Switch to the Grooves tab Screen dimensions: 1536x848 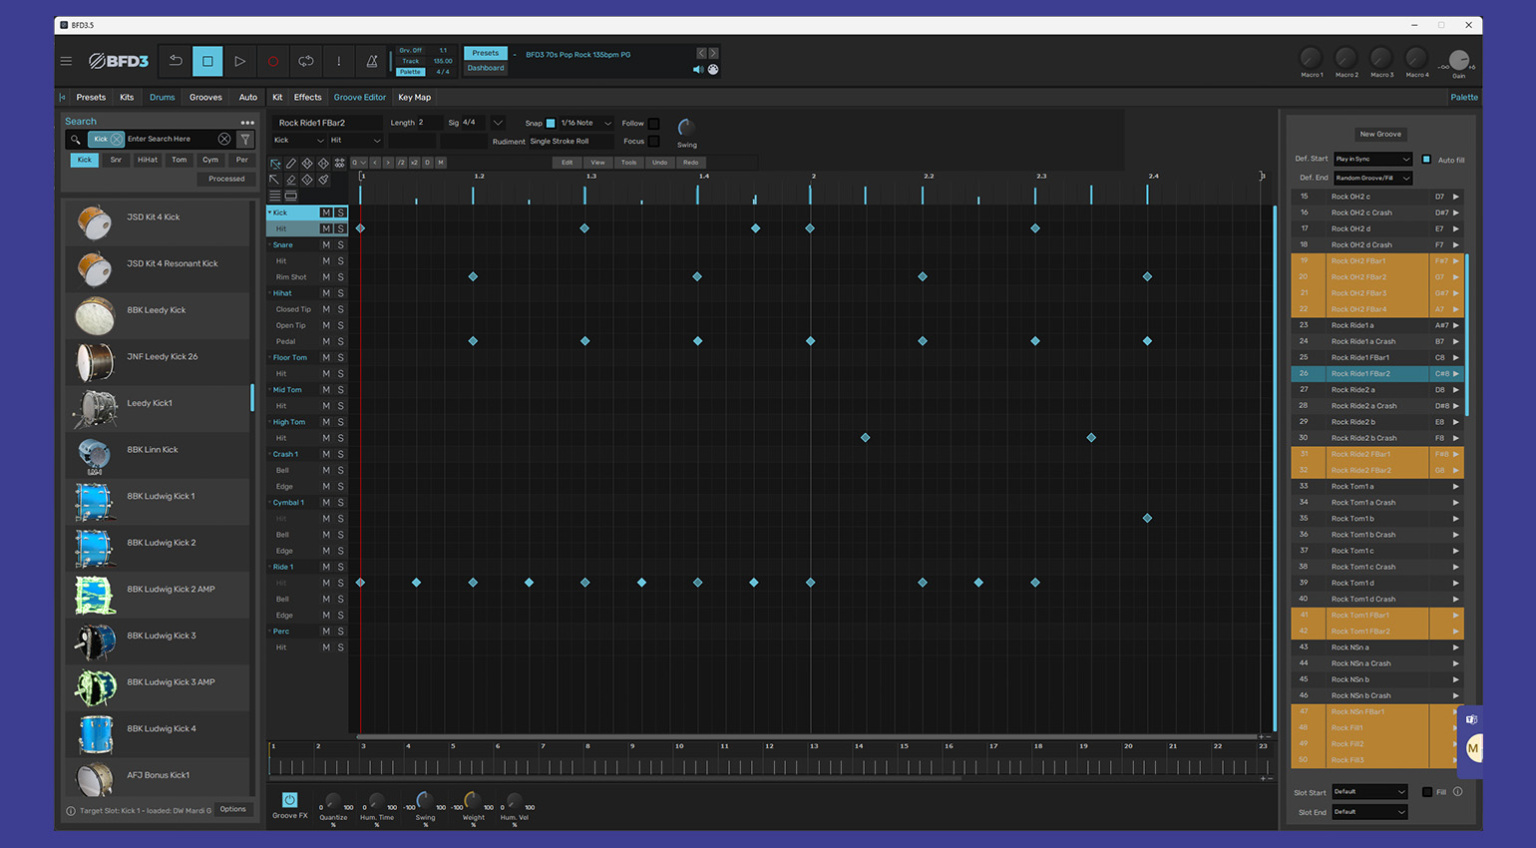[205, 97]
